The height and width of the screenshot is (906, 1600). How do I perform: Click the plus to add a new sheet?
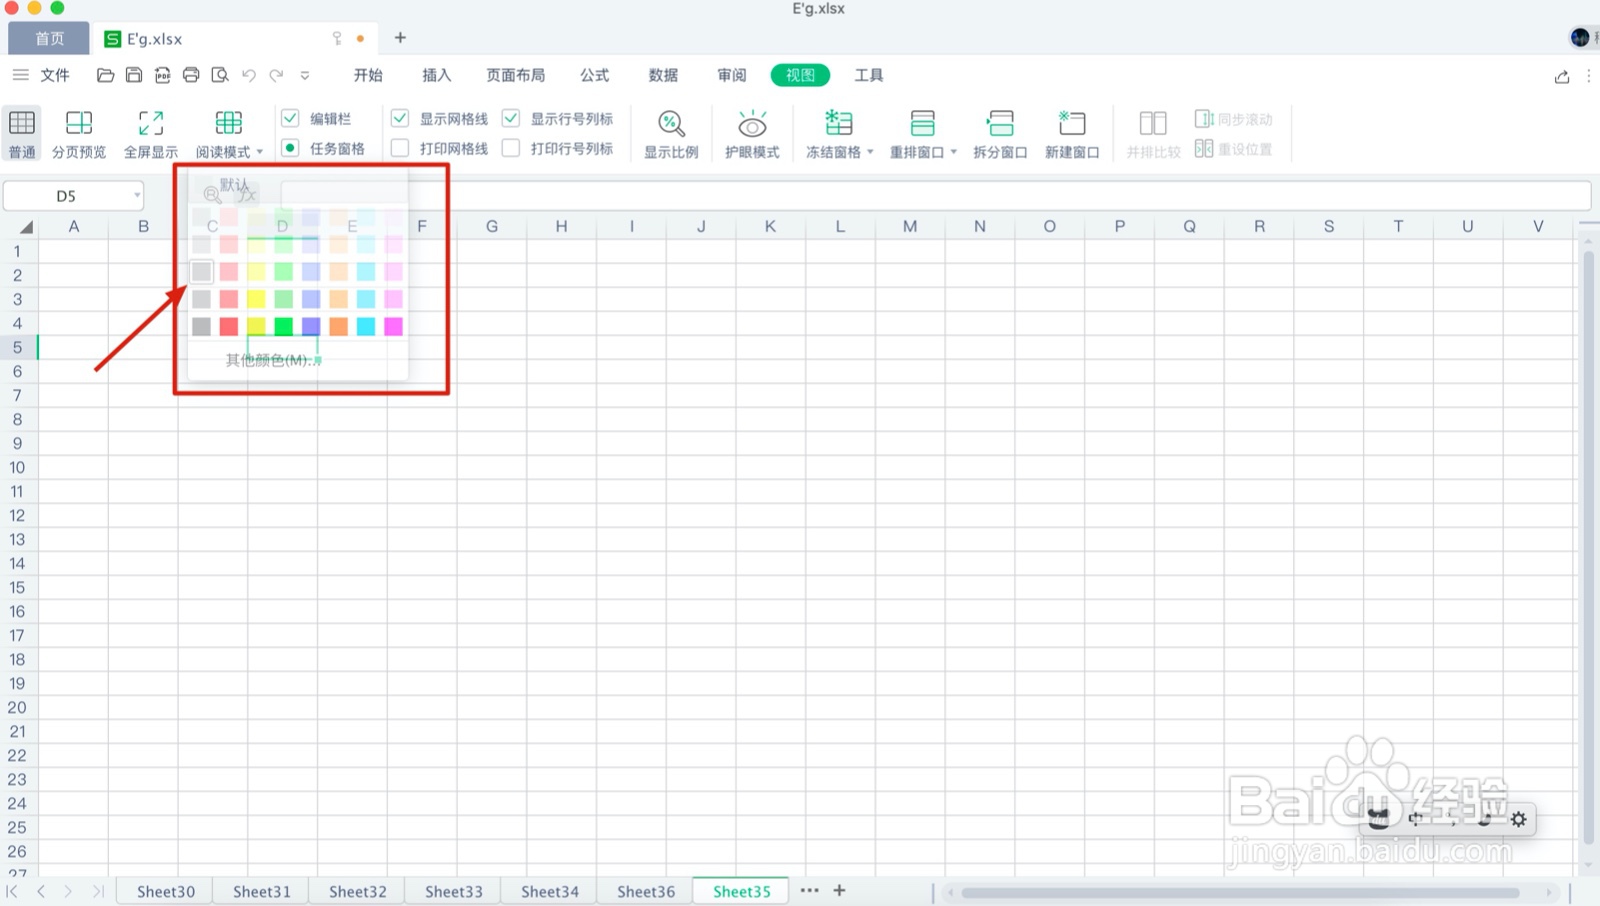(839, 890)
